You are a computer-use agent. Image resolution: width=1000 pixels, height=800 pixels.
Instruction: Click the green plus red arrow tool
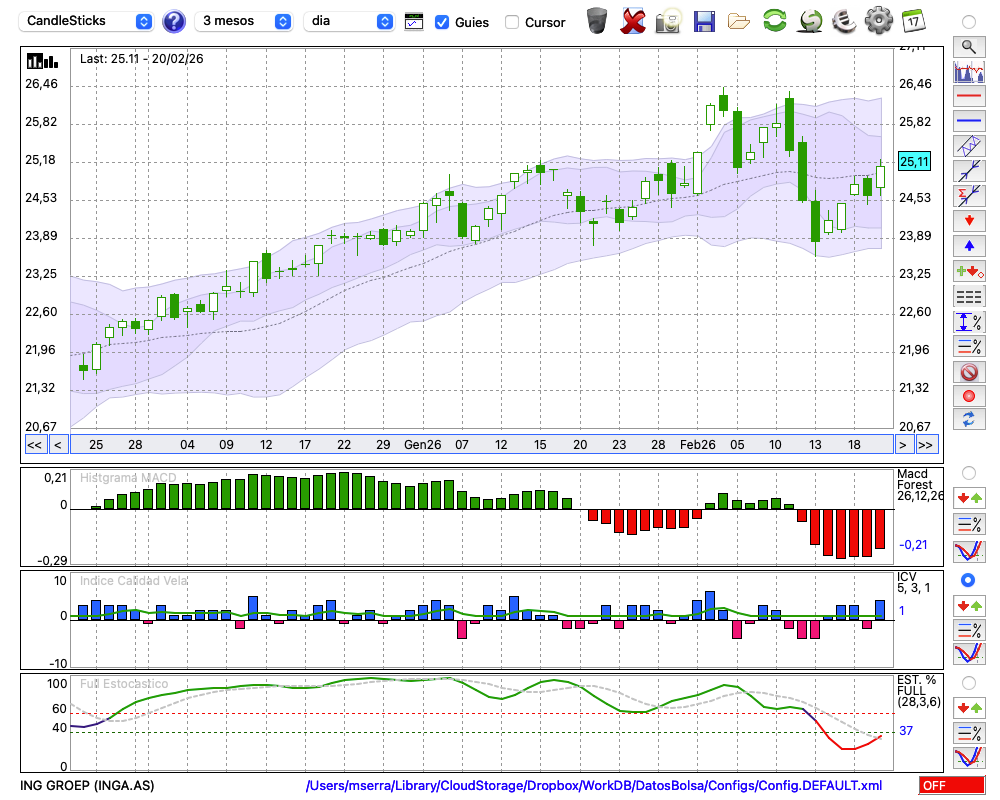(x=969, y=271)
